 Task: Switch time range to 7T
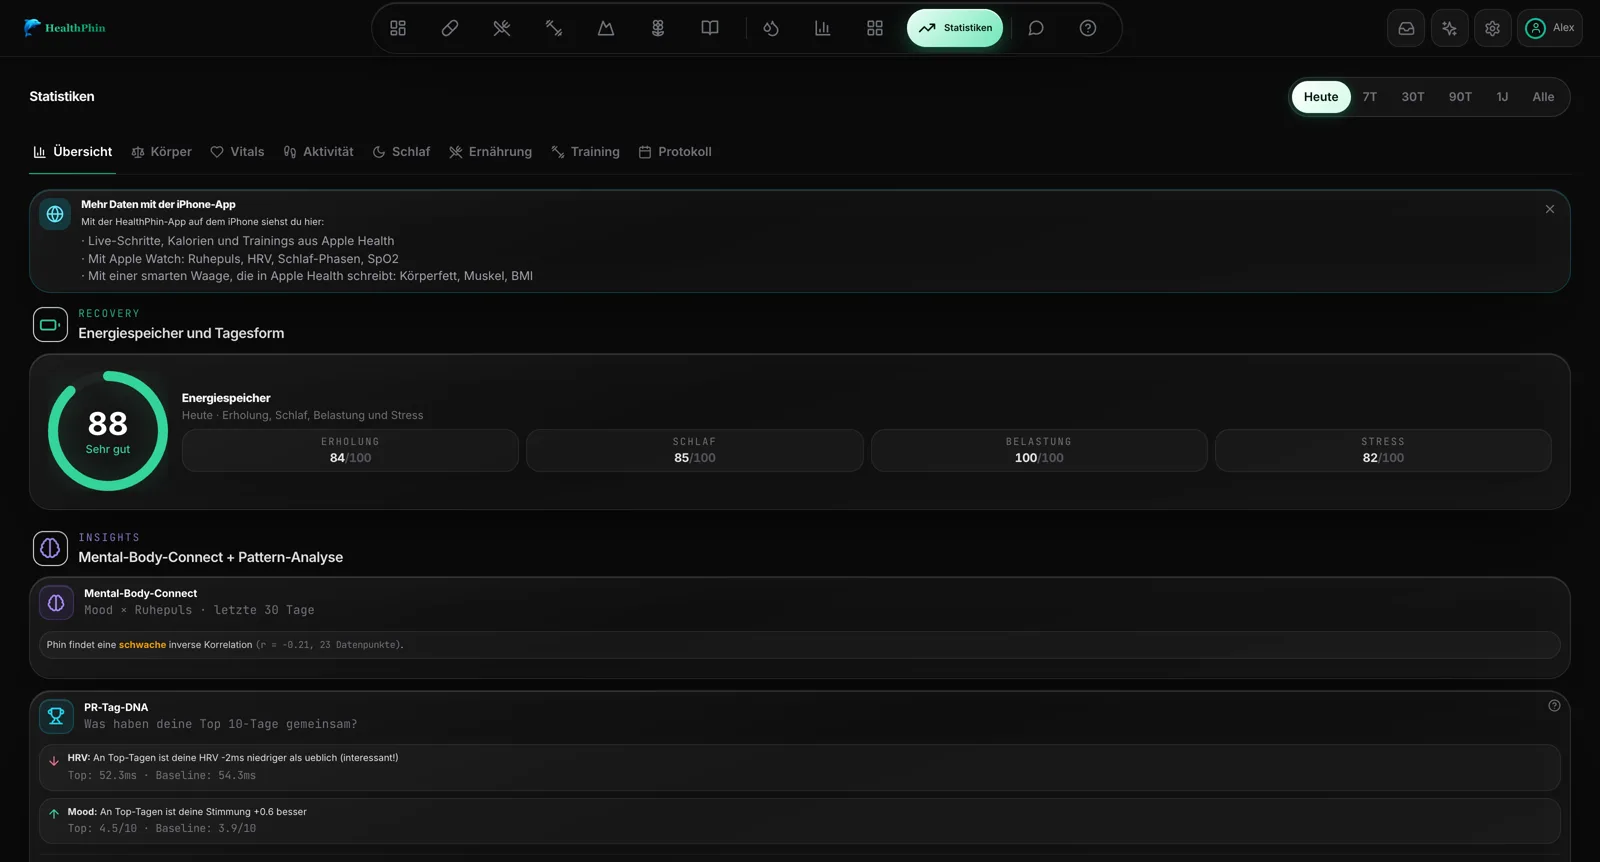(x=1370, y=97)
